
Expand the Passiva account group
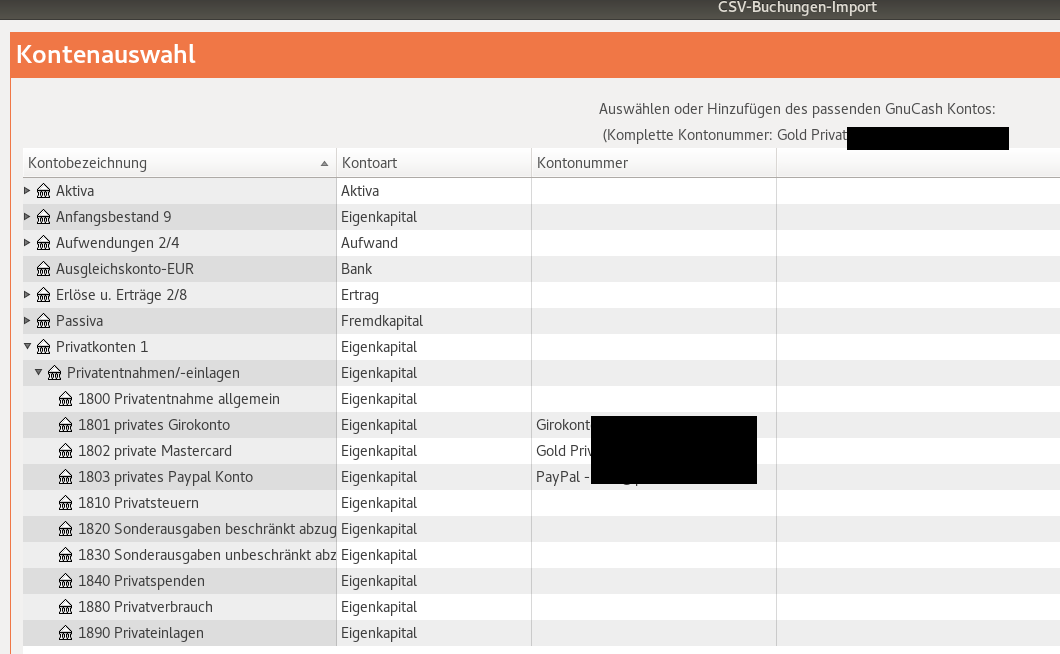(x=27, y=320)
